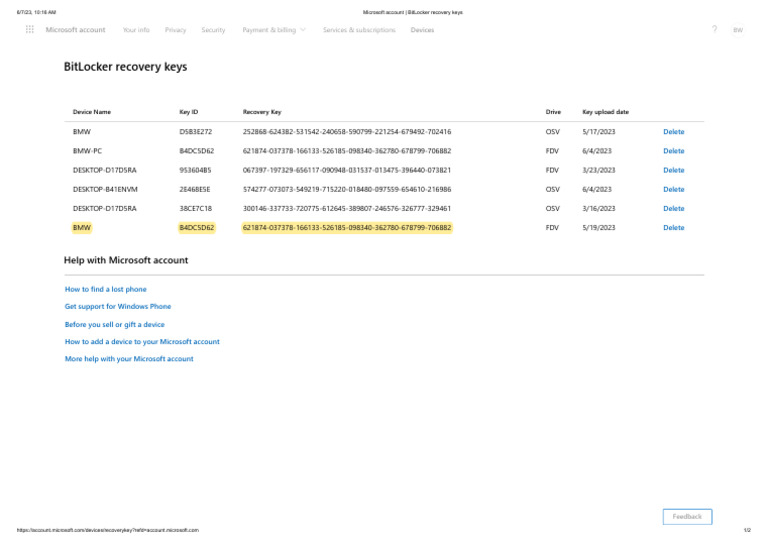Open Services & subscriptions tab
Screen dimensions: 768x543
(x=359, y=30)
